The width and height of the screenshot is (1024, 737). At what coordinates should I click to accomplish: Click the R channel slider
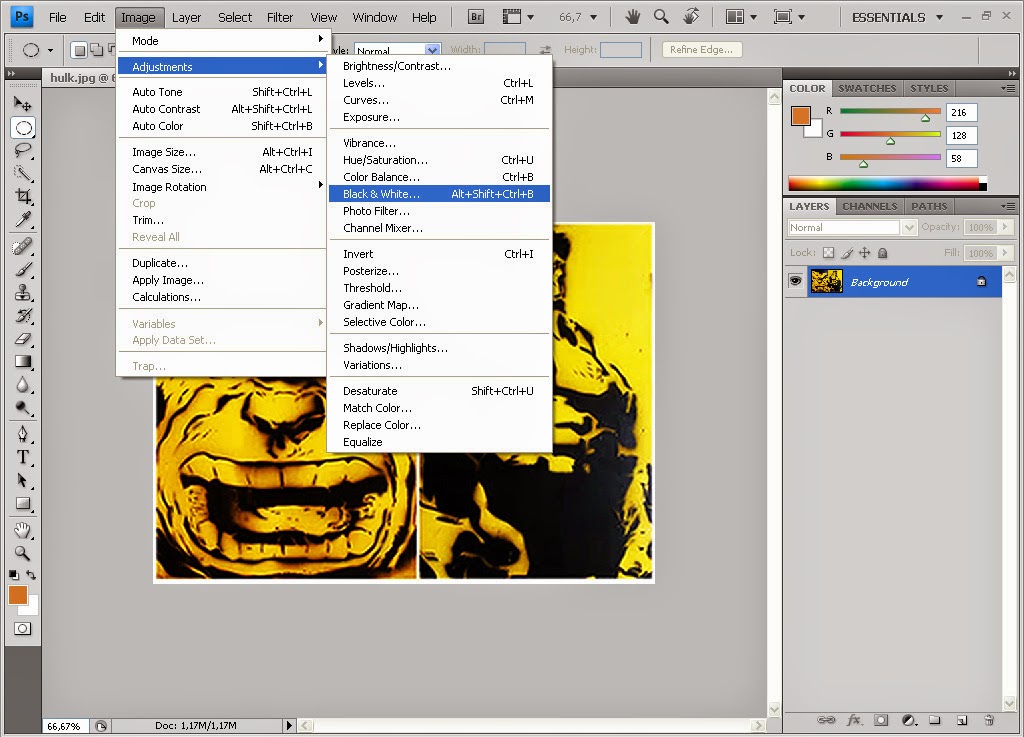click(890, 112)
